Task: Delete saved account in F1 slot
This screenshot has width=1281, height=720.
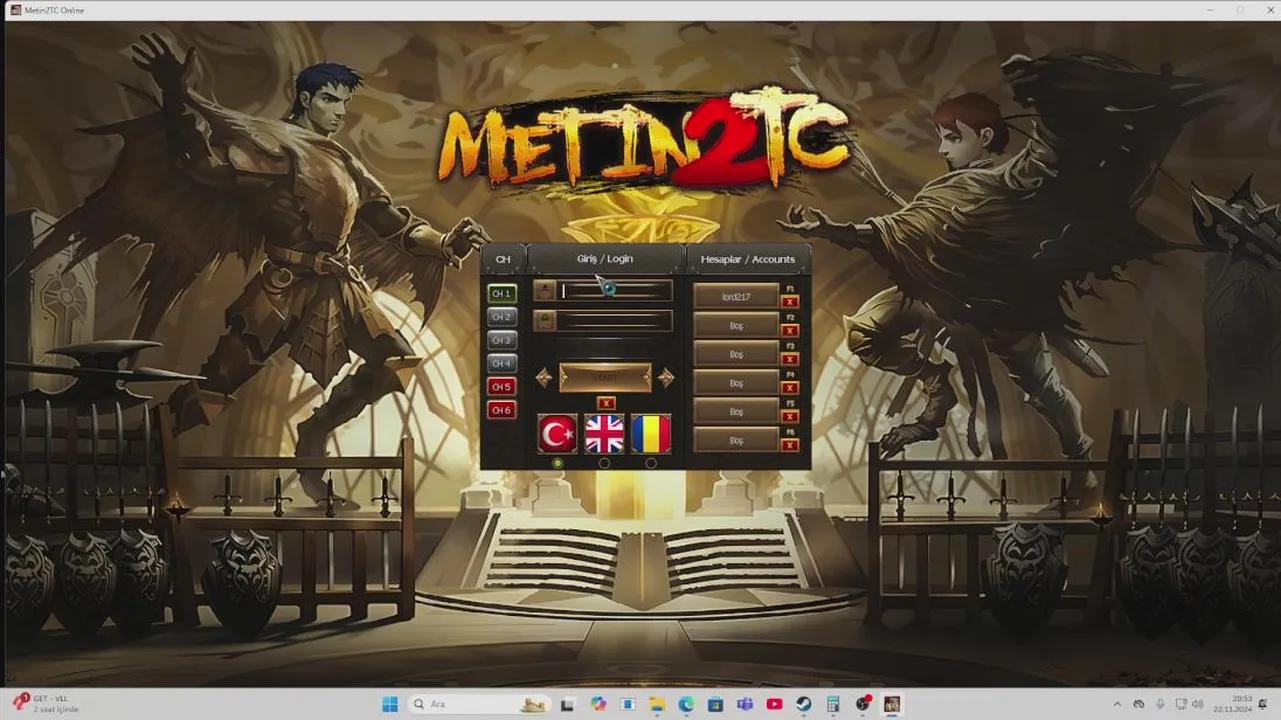Action: pos(790,302)
